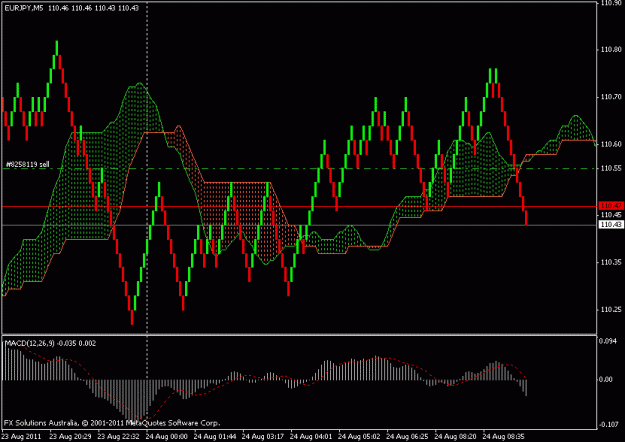Click the 110.55 price axis label

[x=611, y=168]
